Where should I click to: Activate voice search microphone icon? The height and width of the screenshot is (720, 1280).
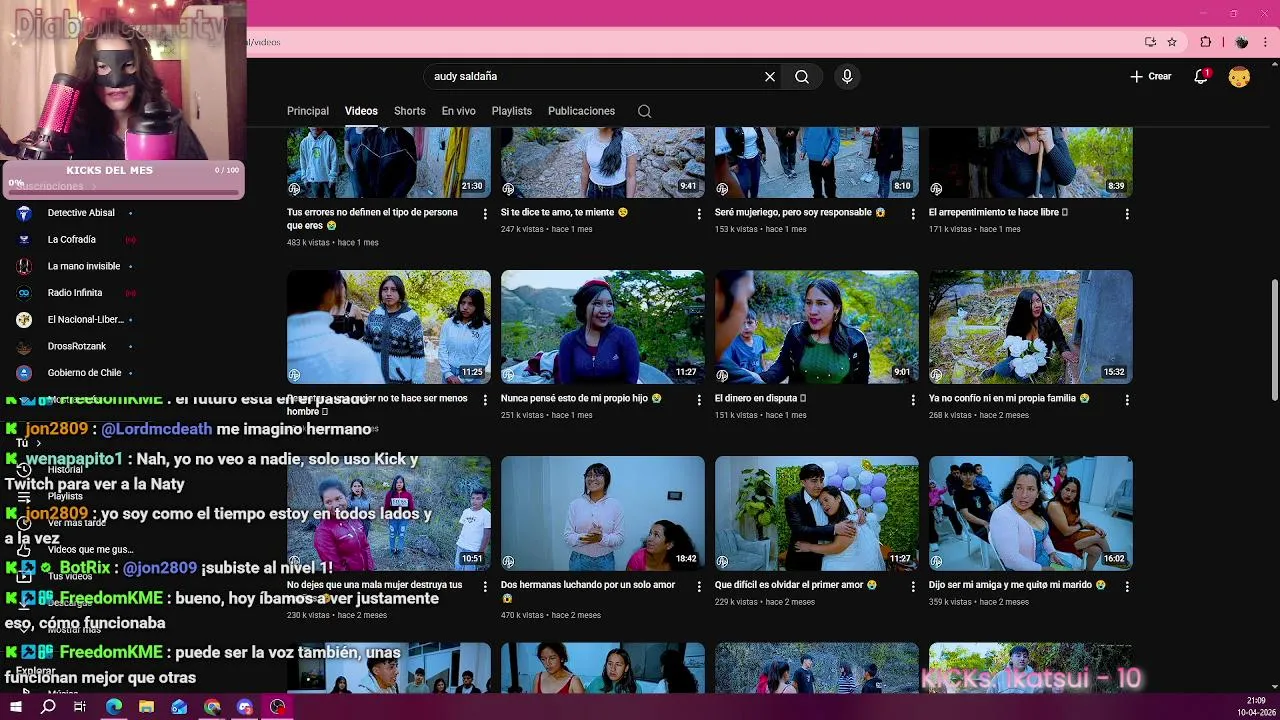[x=847, y=76]
